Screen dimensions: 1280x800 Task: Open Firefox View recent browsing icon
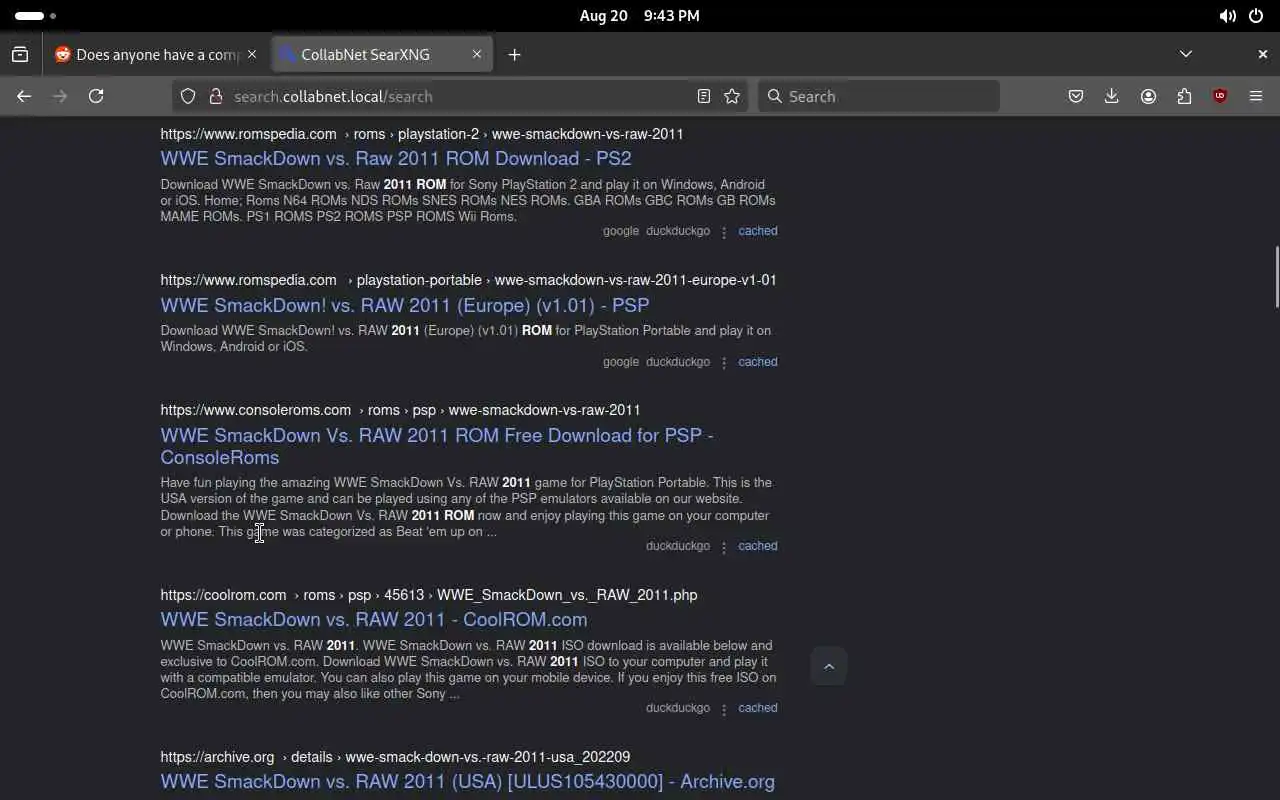click(20, 55)
